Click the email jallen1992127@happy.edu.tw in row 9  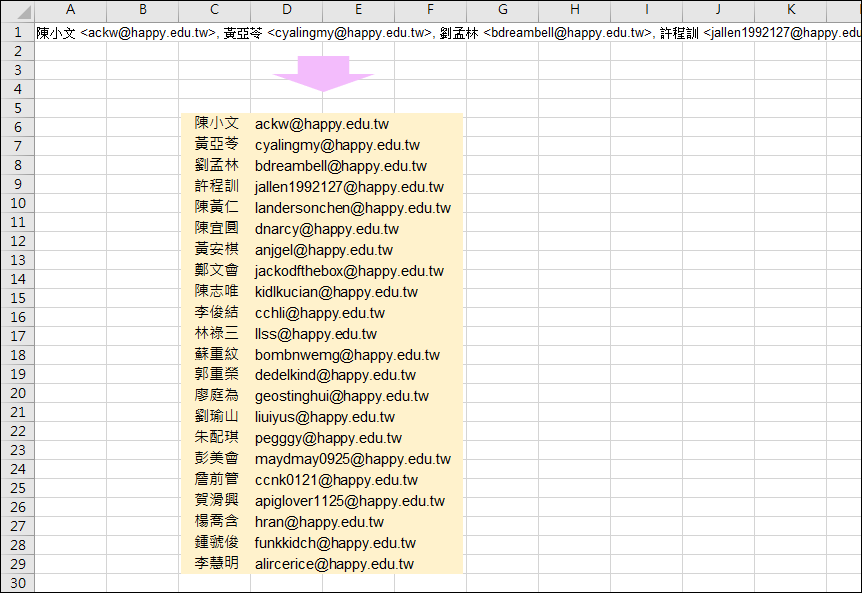pyautogui.click(x=349, y=187)
